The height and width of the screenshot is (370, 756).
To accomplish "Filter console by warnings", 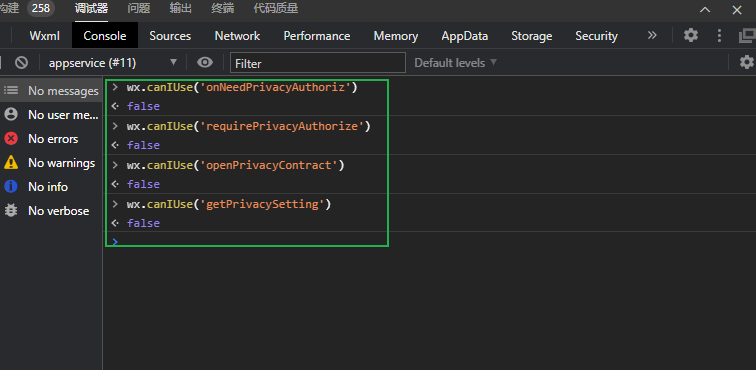I will point(51,163).
